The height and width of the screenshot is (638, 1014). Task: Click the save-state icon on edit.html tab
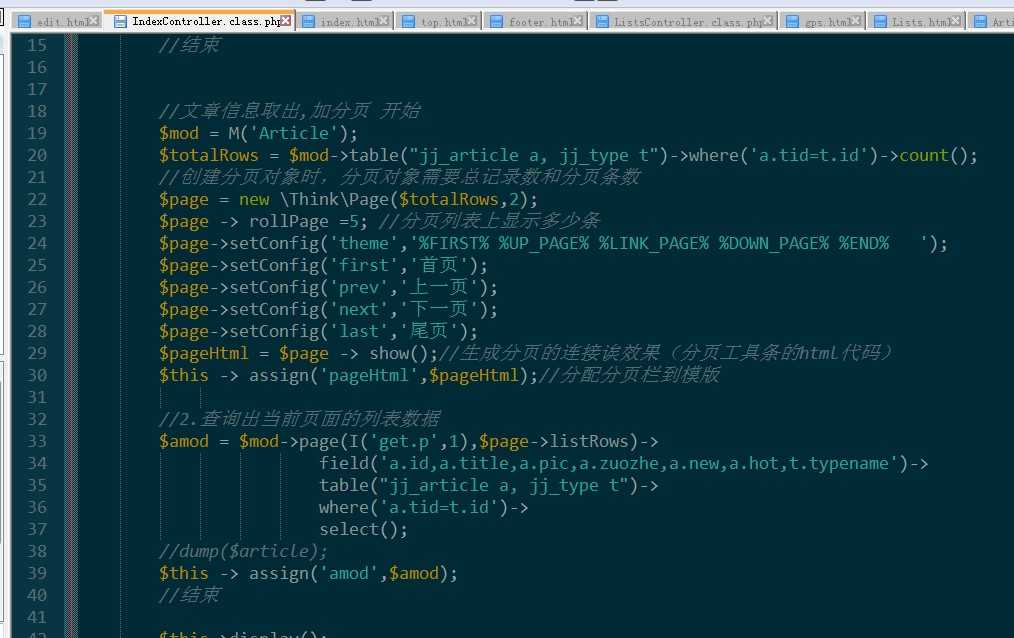(25, 21)
